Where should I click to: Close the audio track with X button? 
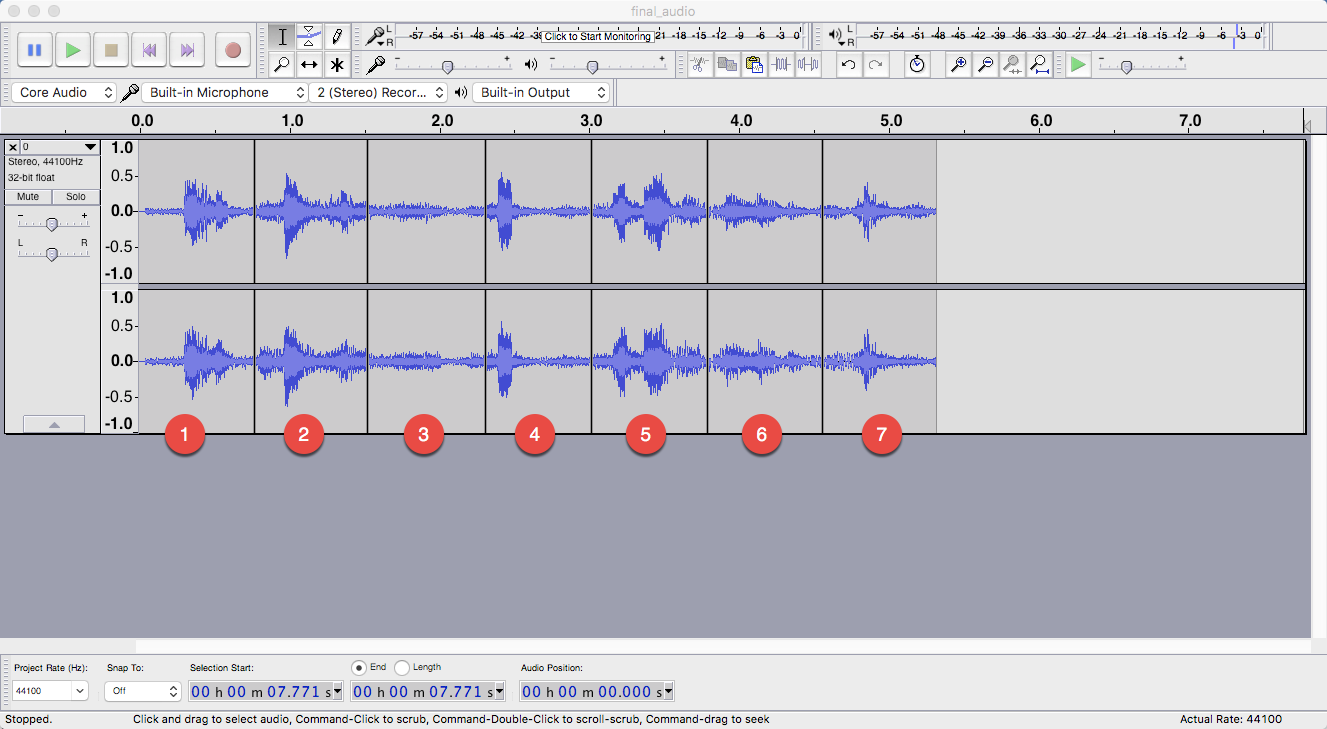[13, 147]
